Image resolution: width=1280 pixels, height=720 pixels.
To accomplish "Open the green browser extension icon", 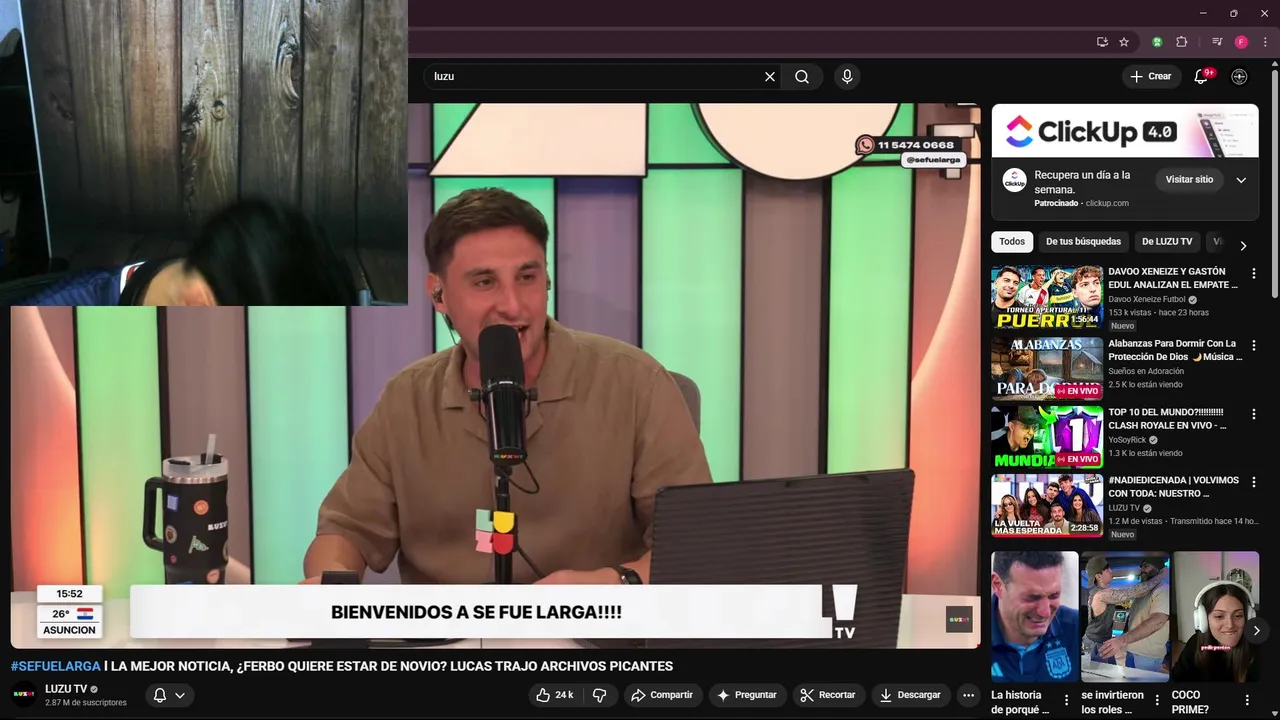I will point(1157,42).
